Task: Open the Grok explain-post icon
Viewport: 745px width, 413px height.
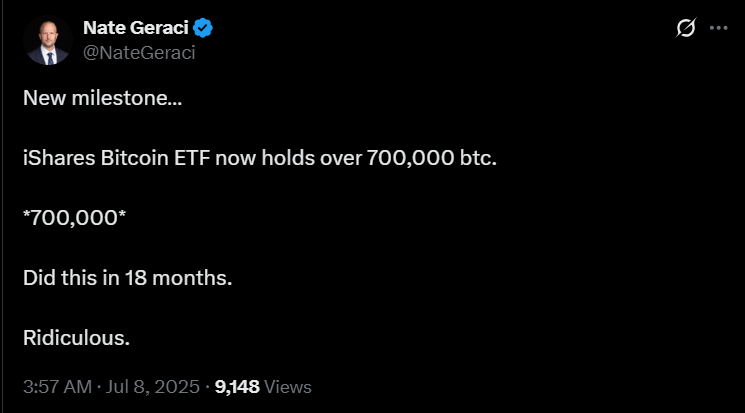Action: pyautogui.click(x=686, y=28)
